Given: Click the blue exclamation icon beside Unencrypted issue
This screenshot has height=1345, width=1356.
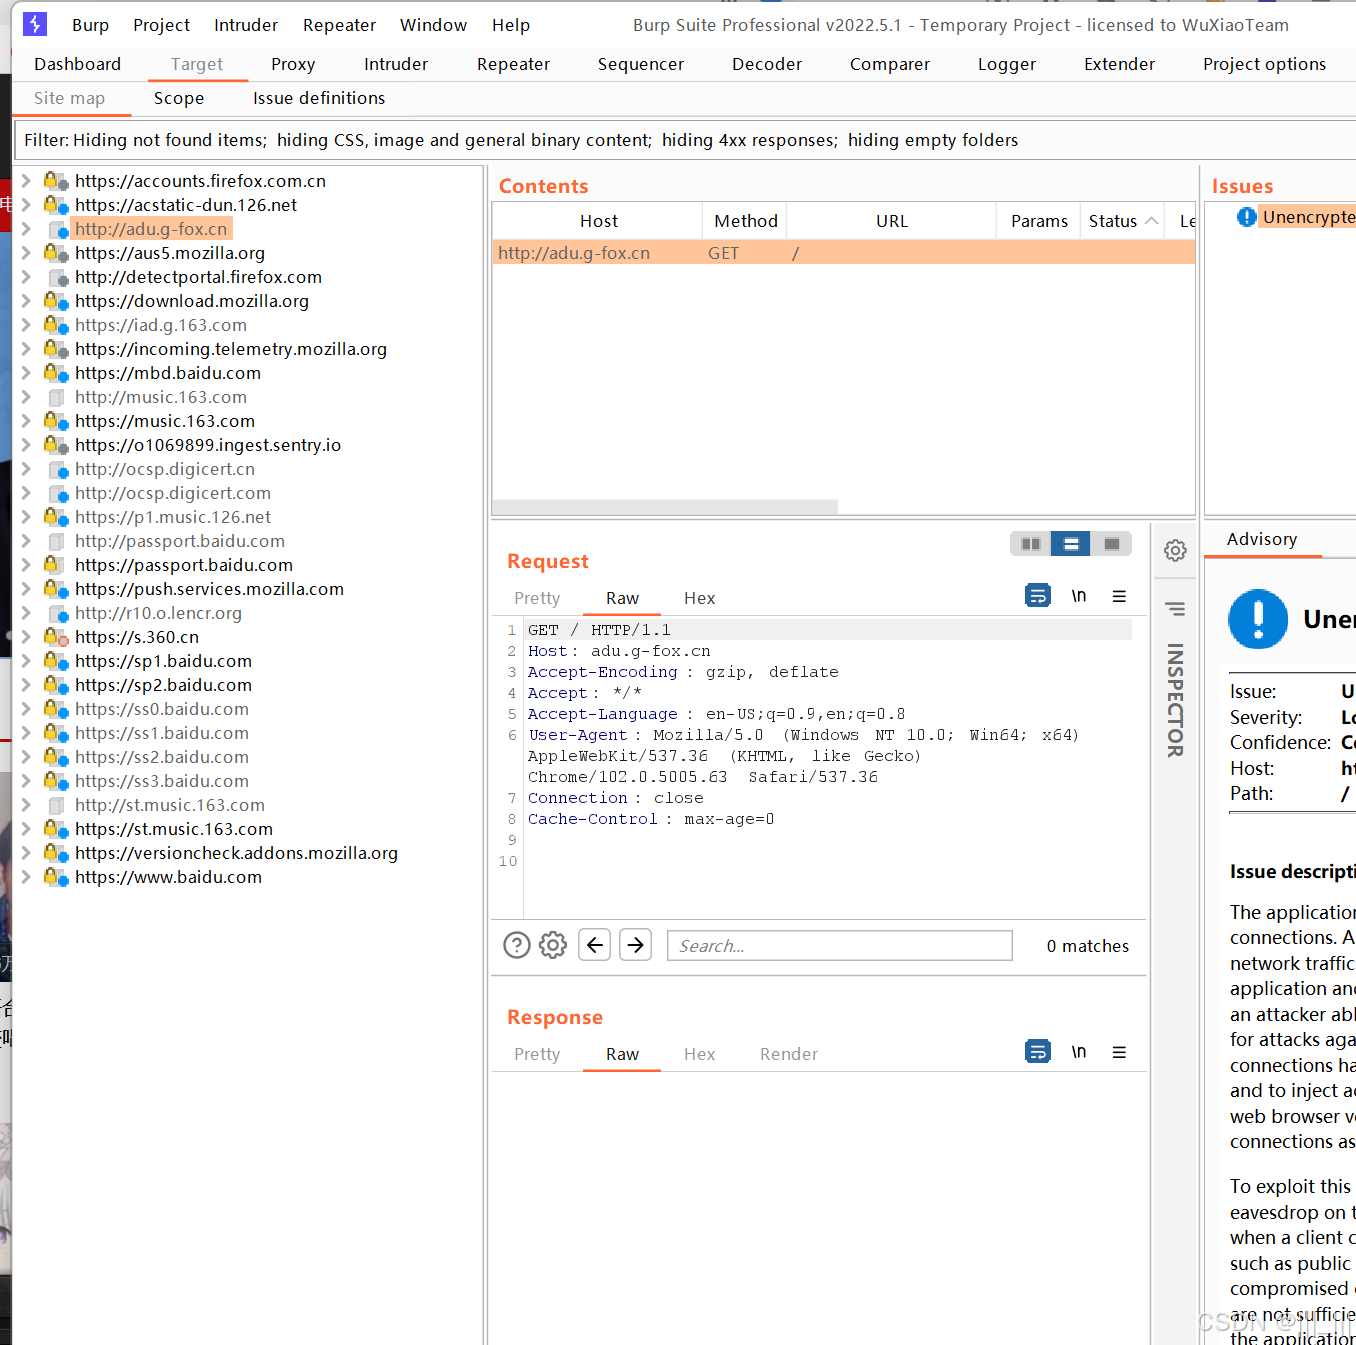Looking at the screenshot, I should coord(1247,217).
